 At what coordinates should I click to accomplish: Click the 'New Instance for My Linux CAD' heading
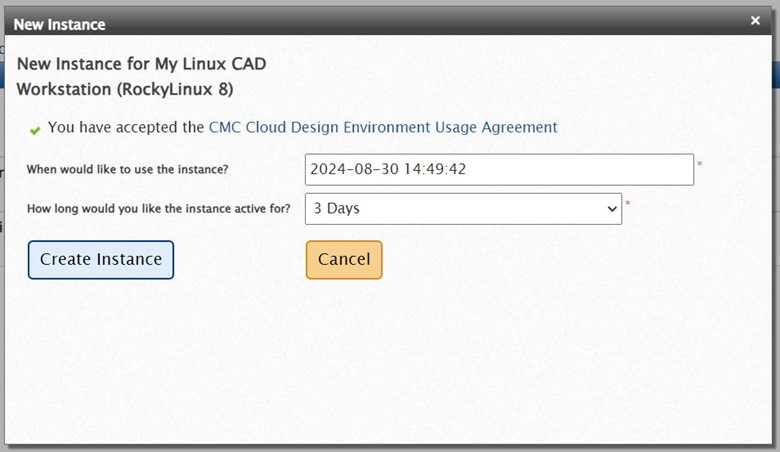pyautogui.click(x=141, y=64)
